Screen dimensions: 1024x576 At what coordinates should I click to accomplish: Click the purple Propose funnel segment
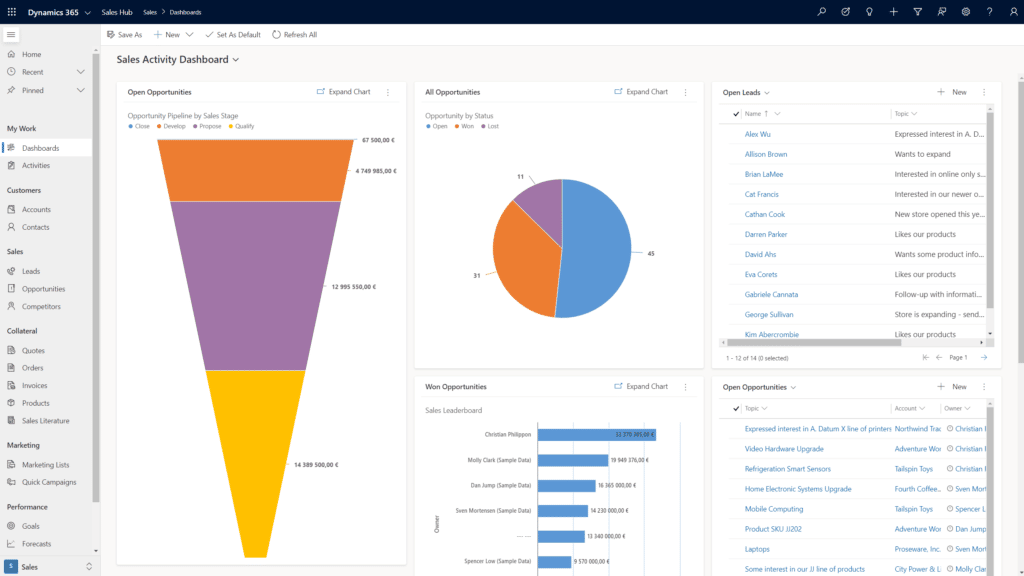click(255, 286)
